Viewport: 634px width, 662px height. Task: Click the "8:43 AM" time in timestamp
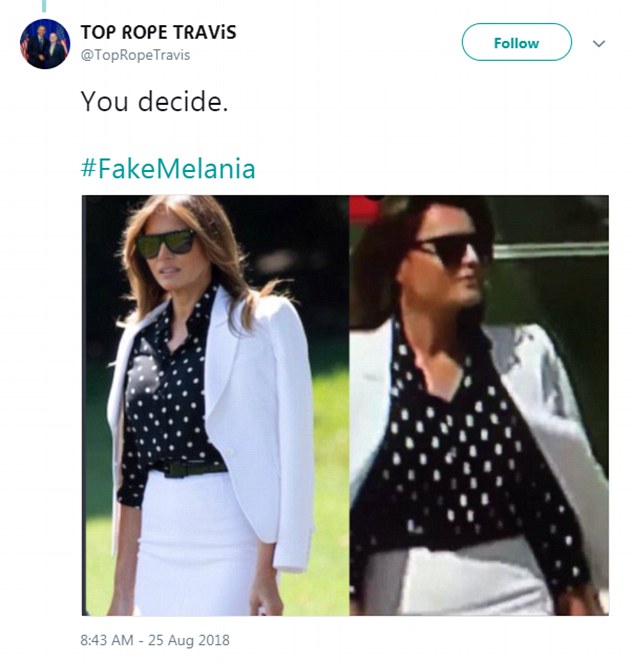point(109,637)
